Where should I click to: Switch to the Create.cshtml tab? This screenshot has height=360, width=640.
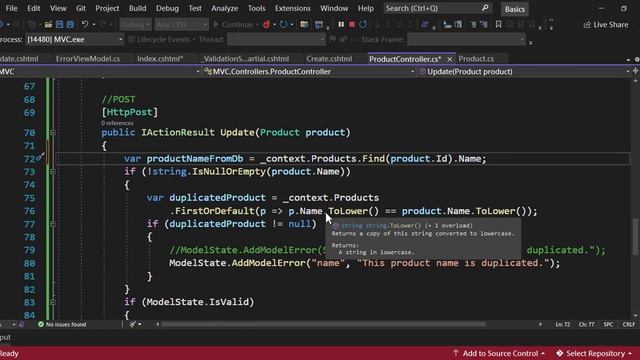coord(329,59)
